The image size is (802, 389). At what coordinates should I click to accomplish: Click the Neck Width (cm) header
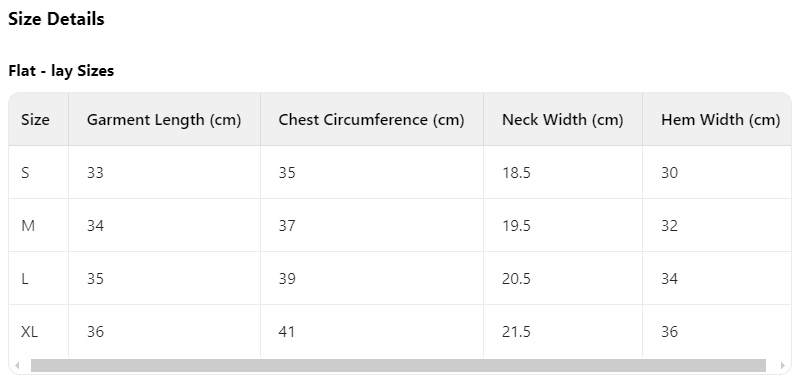(x=563, y=120)
